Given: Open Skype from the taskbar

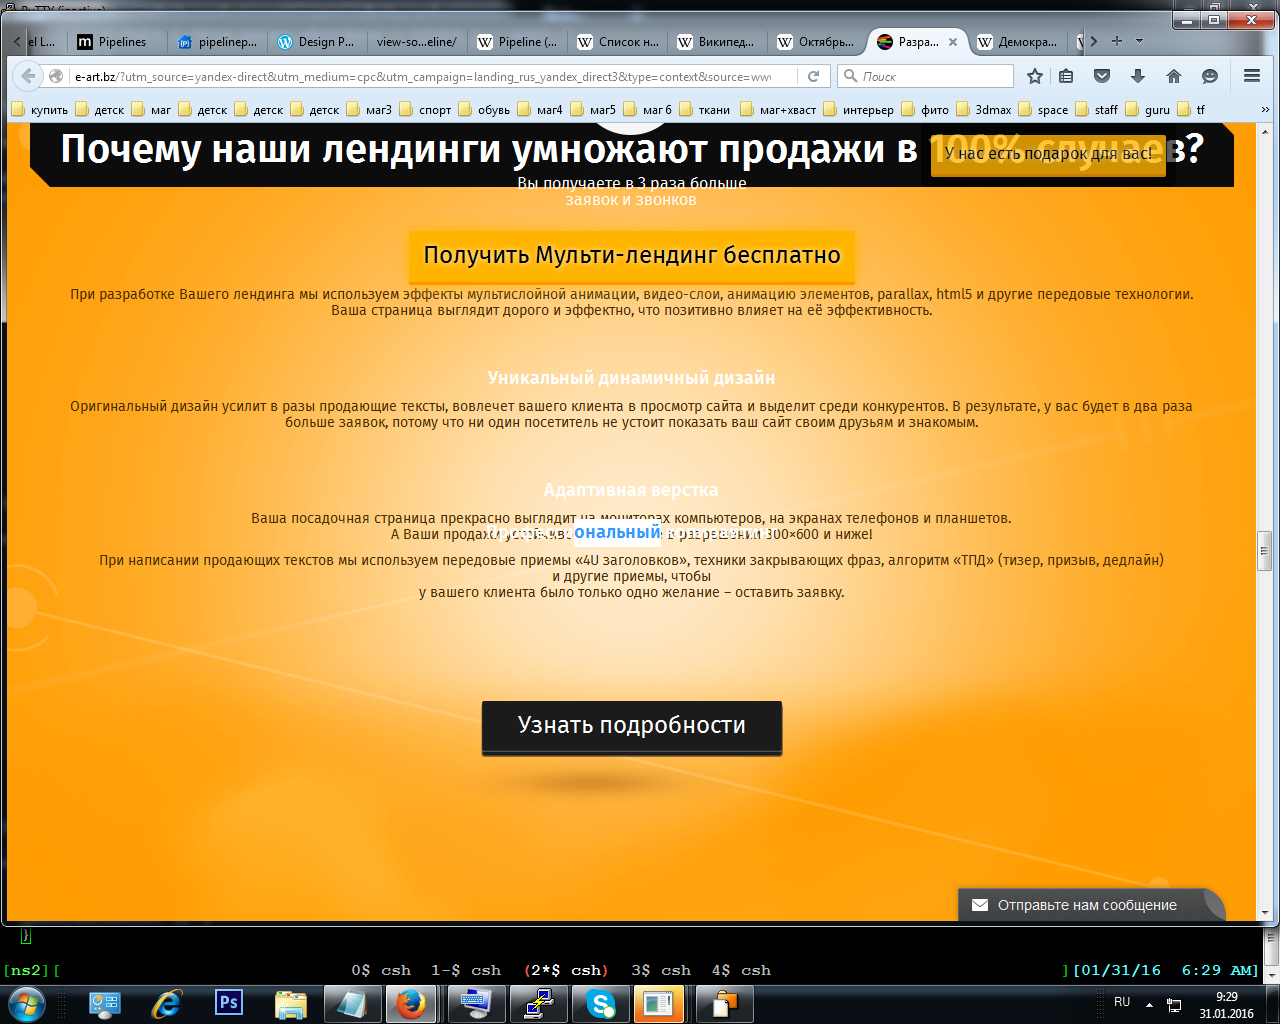Looking at the screenshot, I should [x=601, y=1004].
